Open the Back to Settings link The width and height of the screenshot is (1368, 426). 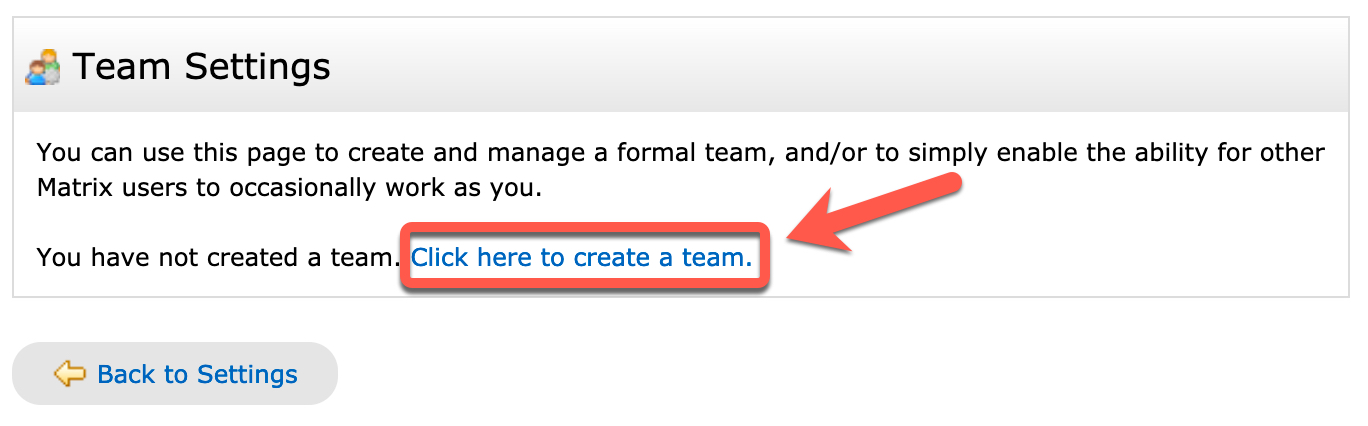[197, 375]
